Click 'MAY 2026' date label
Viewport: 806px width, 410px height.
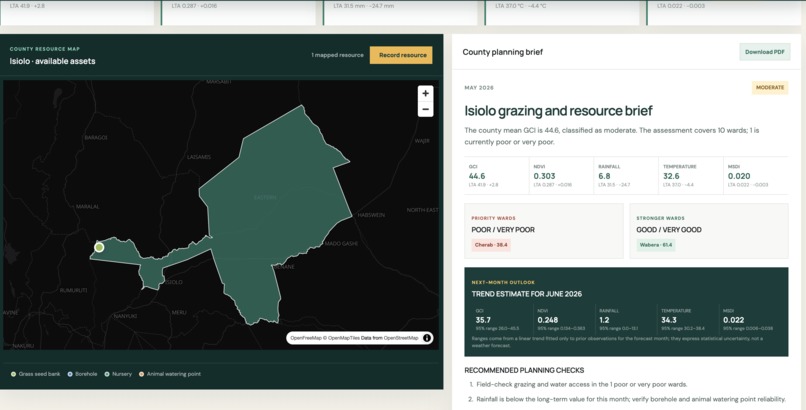(x=479, y=88)
